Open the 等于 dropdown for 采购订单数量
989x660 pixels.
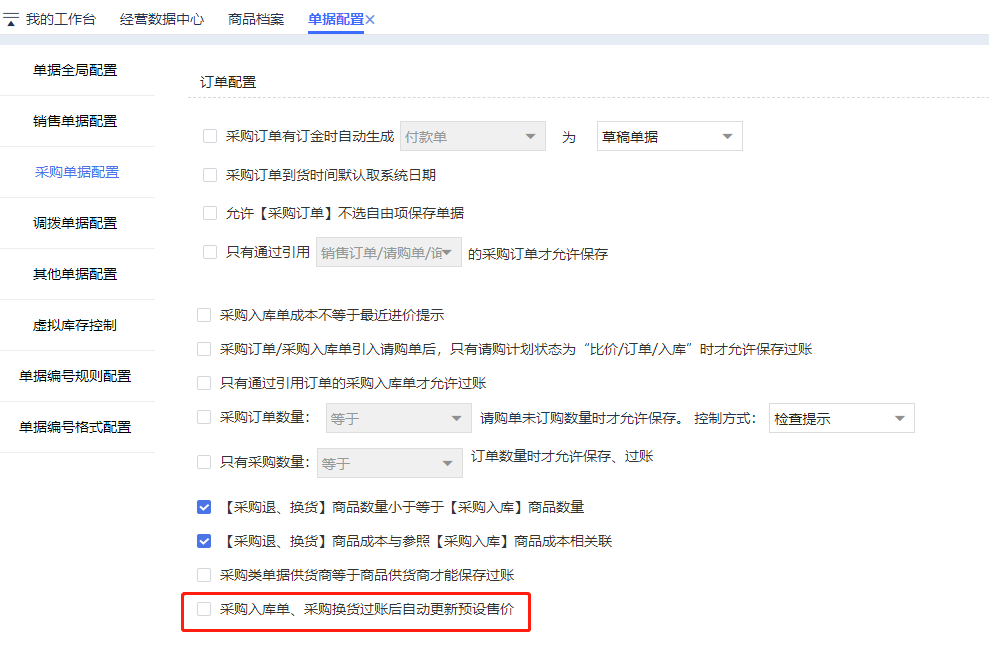click(x=397, y=417)
